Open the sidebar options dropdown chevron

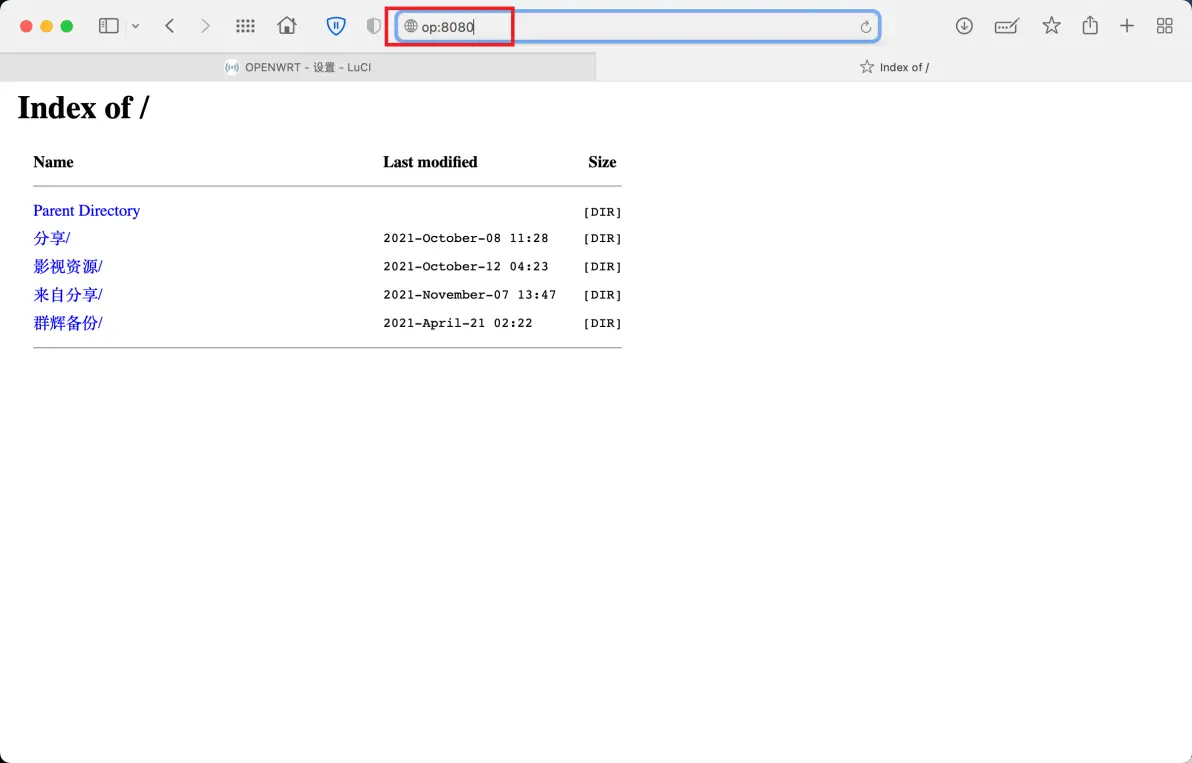coord(135,26)
